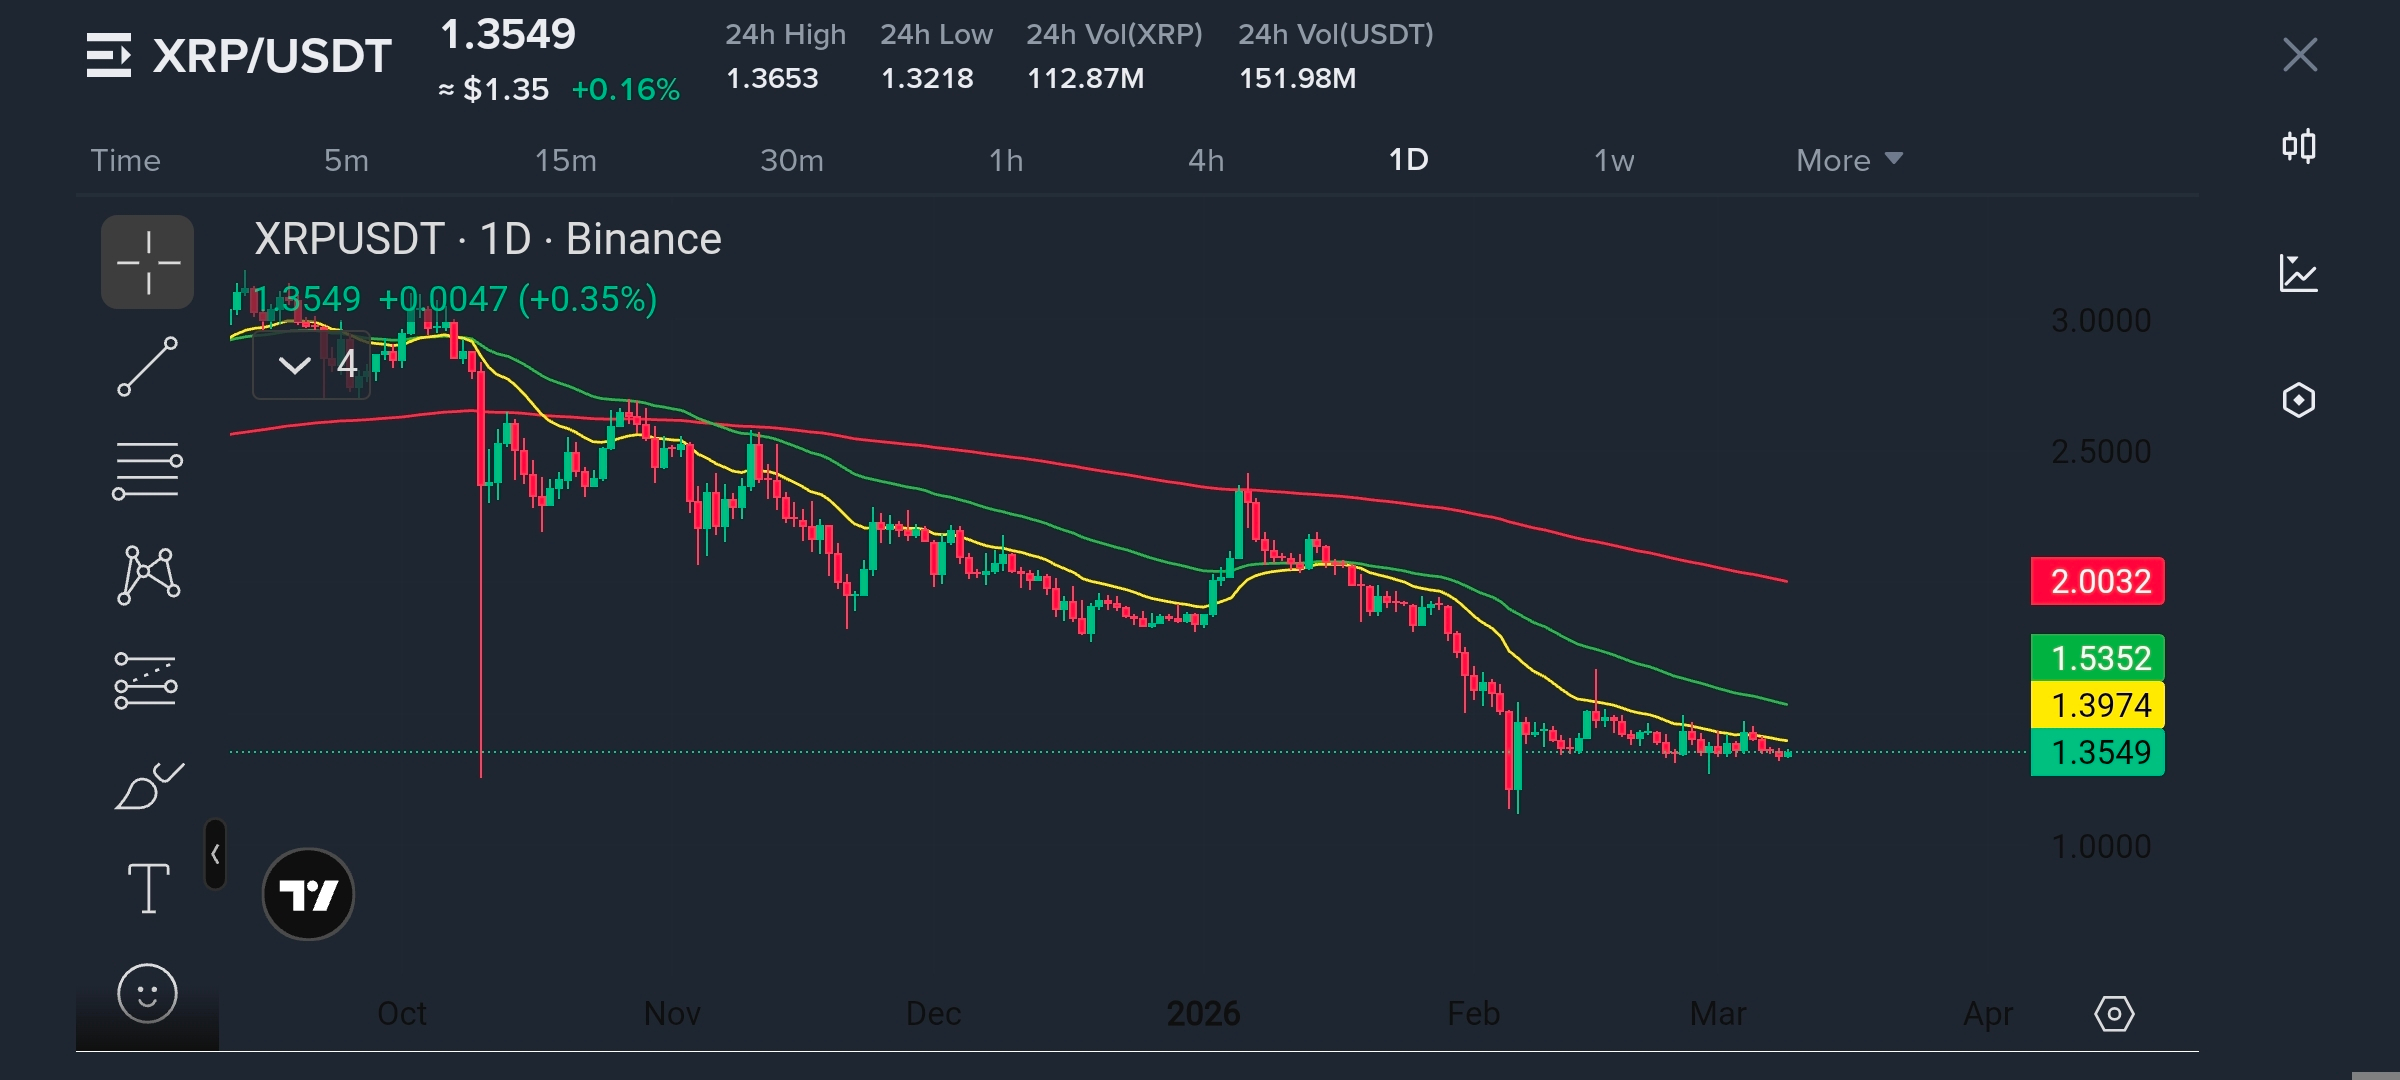Open chart settings gear near date axis

click(2114, 1014)
